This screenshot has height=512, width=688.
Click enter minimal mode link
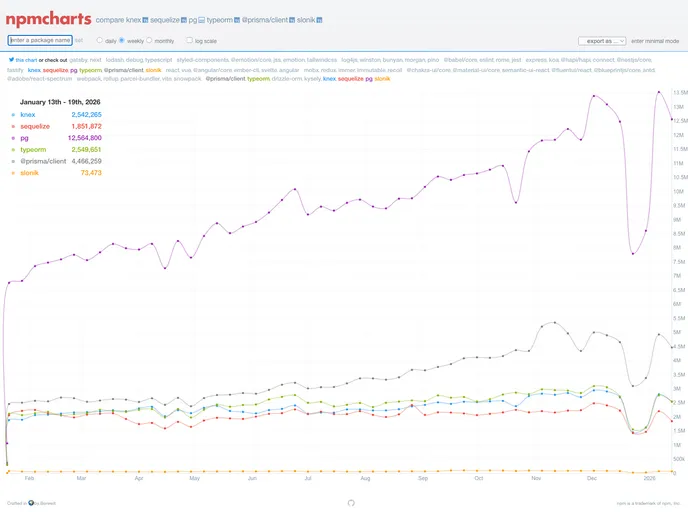655,41
